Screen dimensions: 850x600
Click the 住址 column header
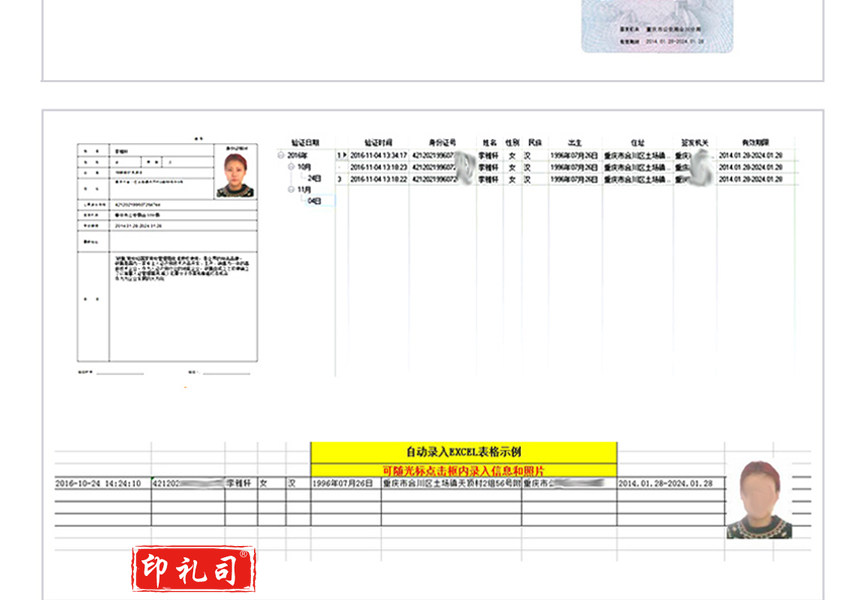pyautogui.click(x=637, y=143)
